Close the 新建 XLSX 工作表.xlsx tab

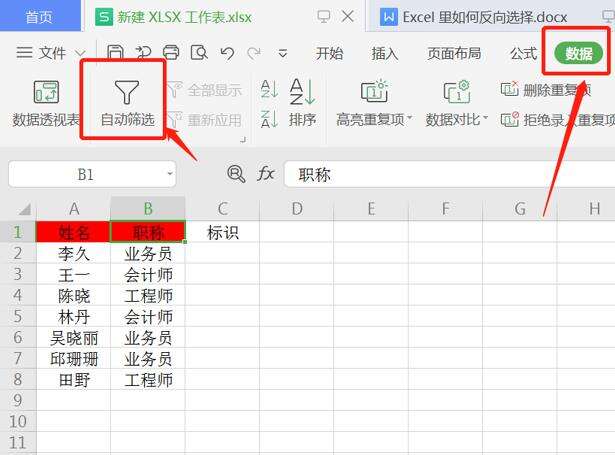[348, 16]
